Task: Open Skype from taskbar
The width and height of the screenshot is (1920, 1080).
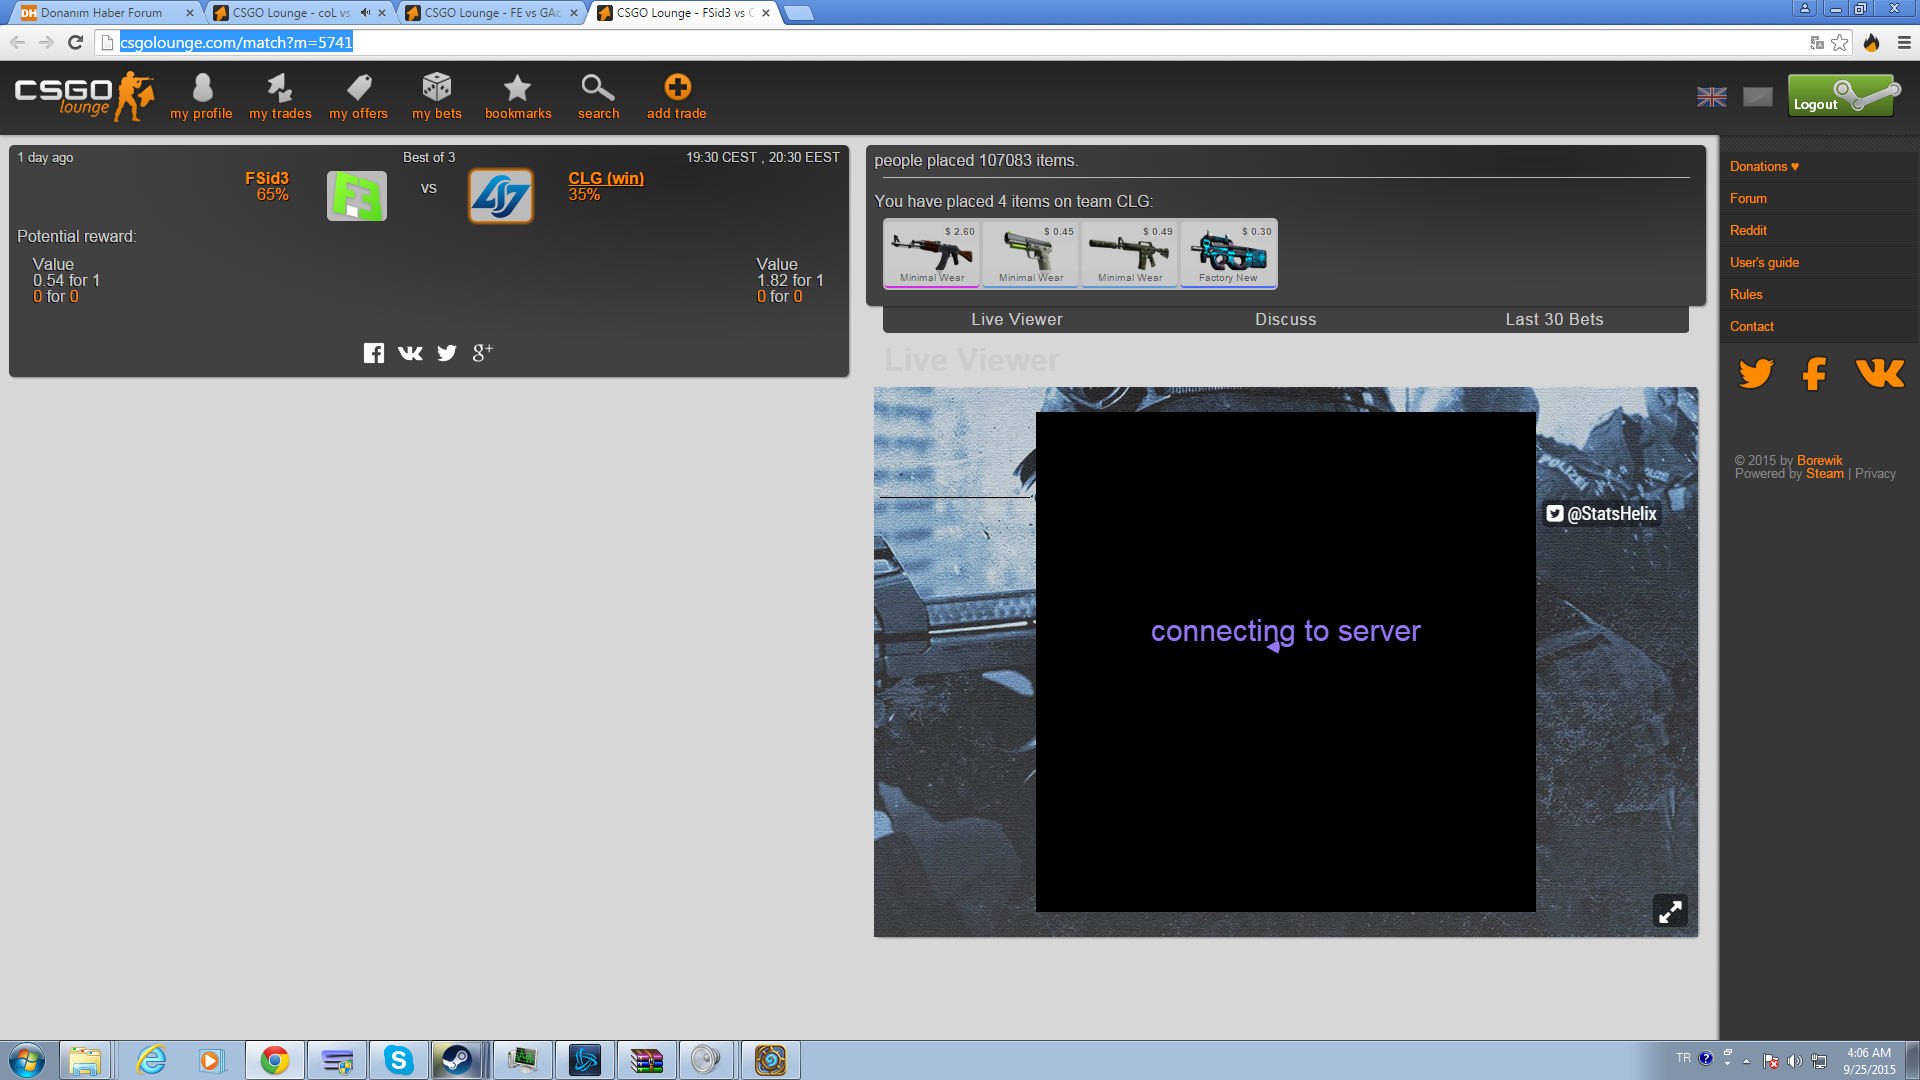Action: tap(399, 1059)
